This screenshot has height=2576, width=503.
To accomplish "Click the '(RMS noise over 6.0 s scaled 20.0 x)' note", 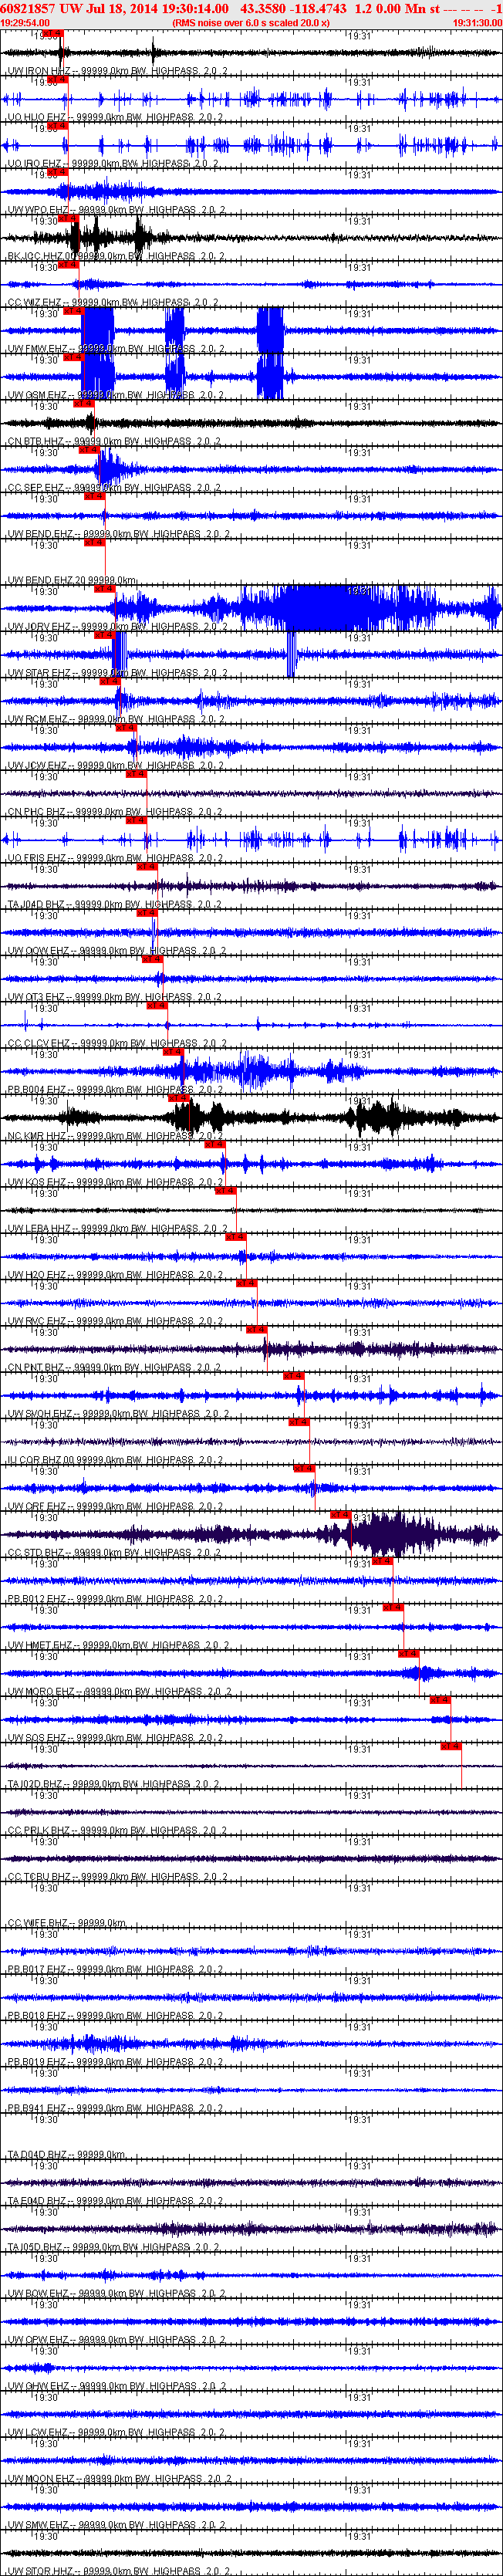I will click(x=251, y=22).
